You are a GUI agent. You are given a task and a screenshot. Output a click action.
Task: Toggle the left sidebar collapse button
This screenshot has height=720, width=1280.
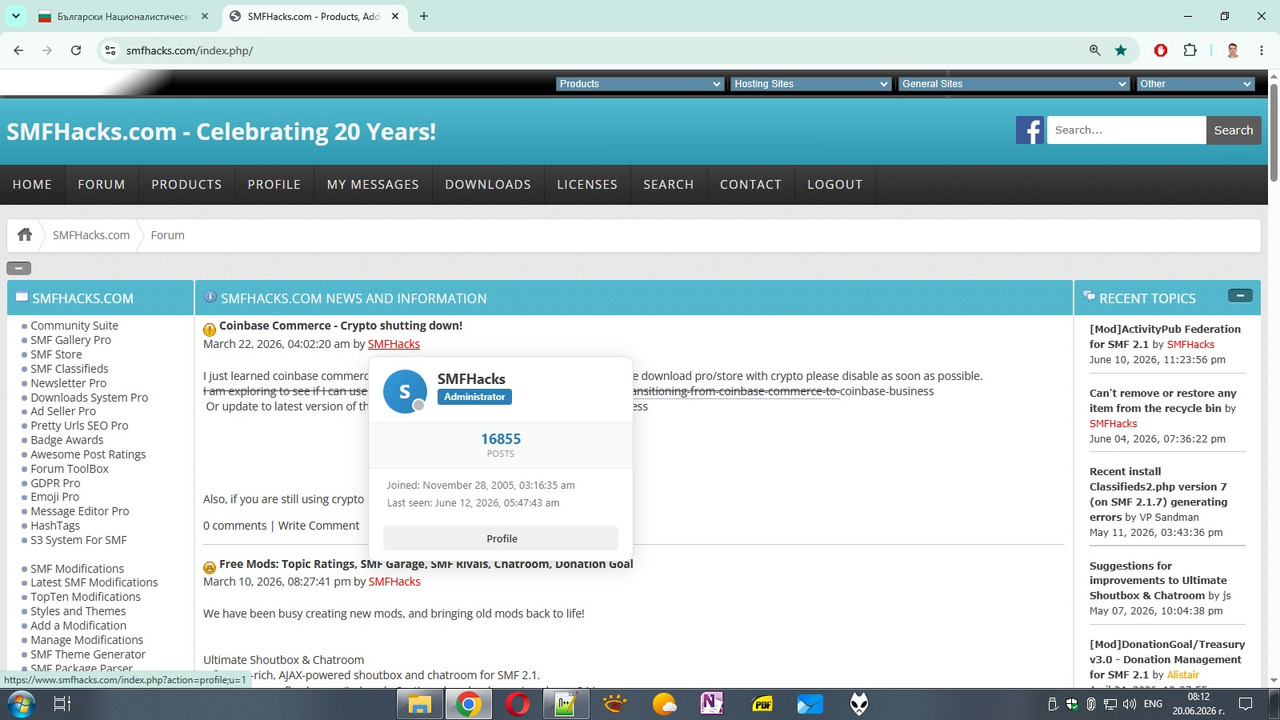pos(19,268)
